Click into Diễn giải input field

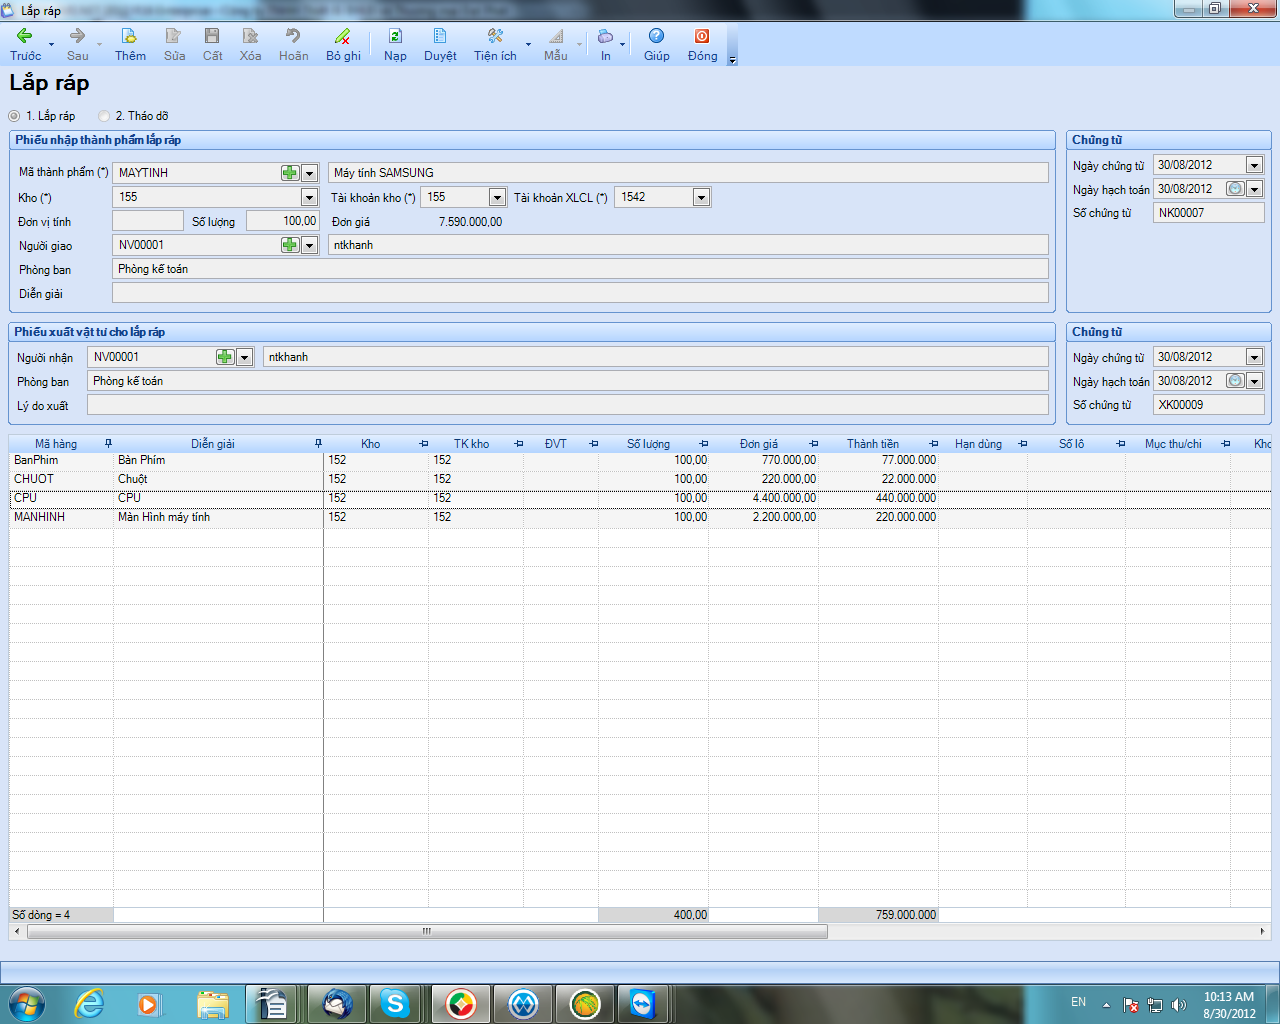pos(580,293)
